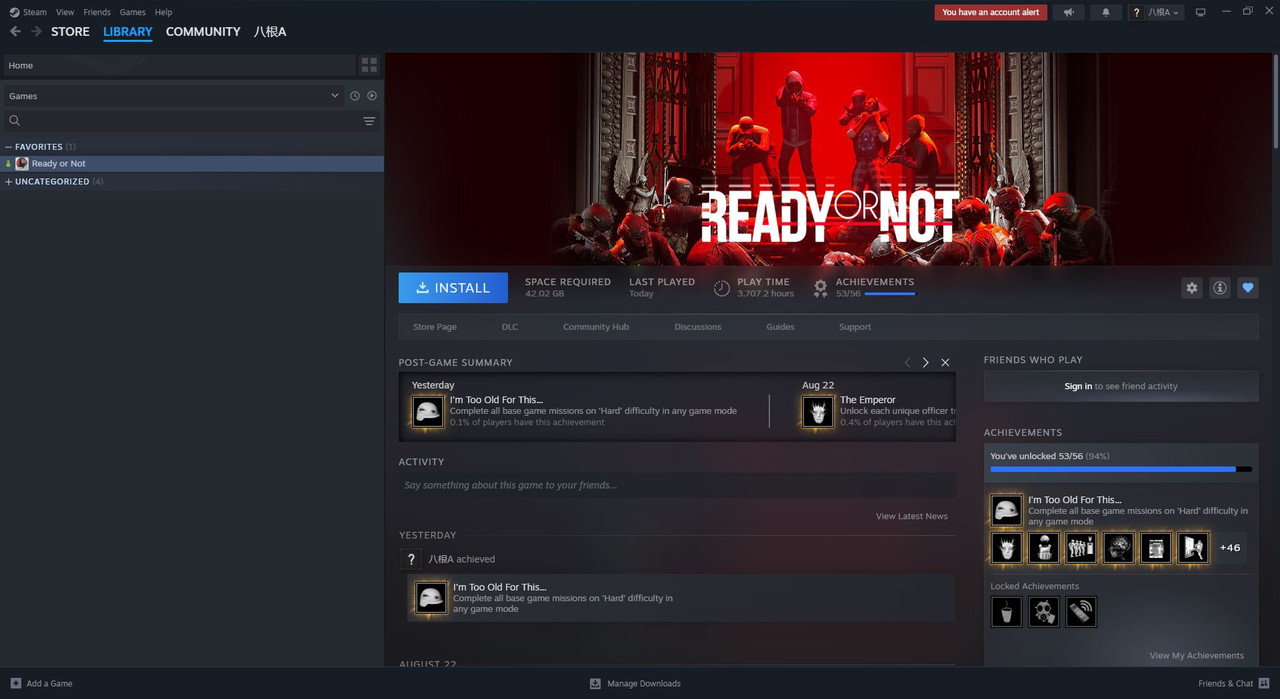Click the +46 more achievements badge
The width and height of the screenshot is (1280, 699).
tap(1230, 548)
